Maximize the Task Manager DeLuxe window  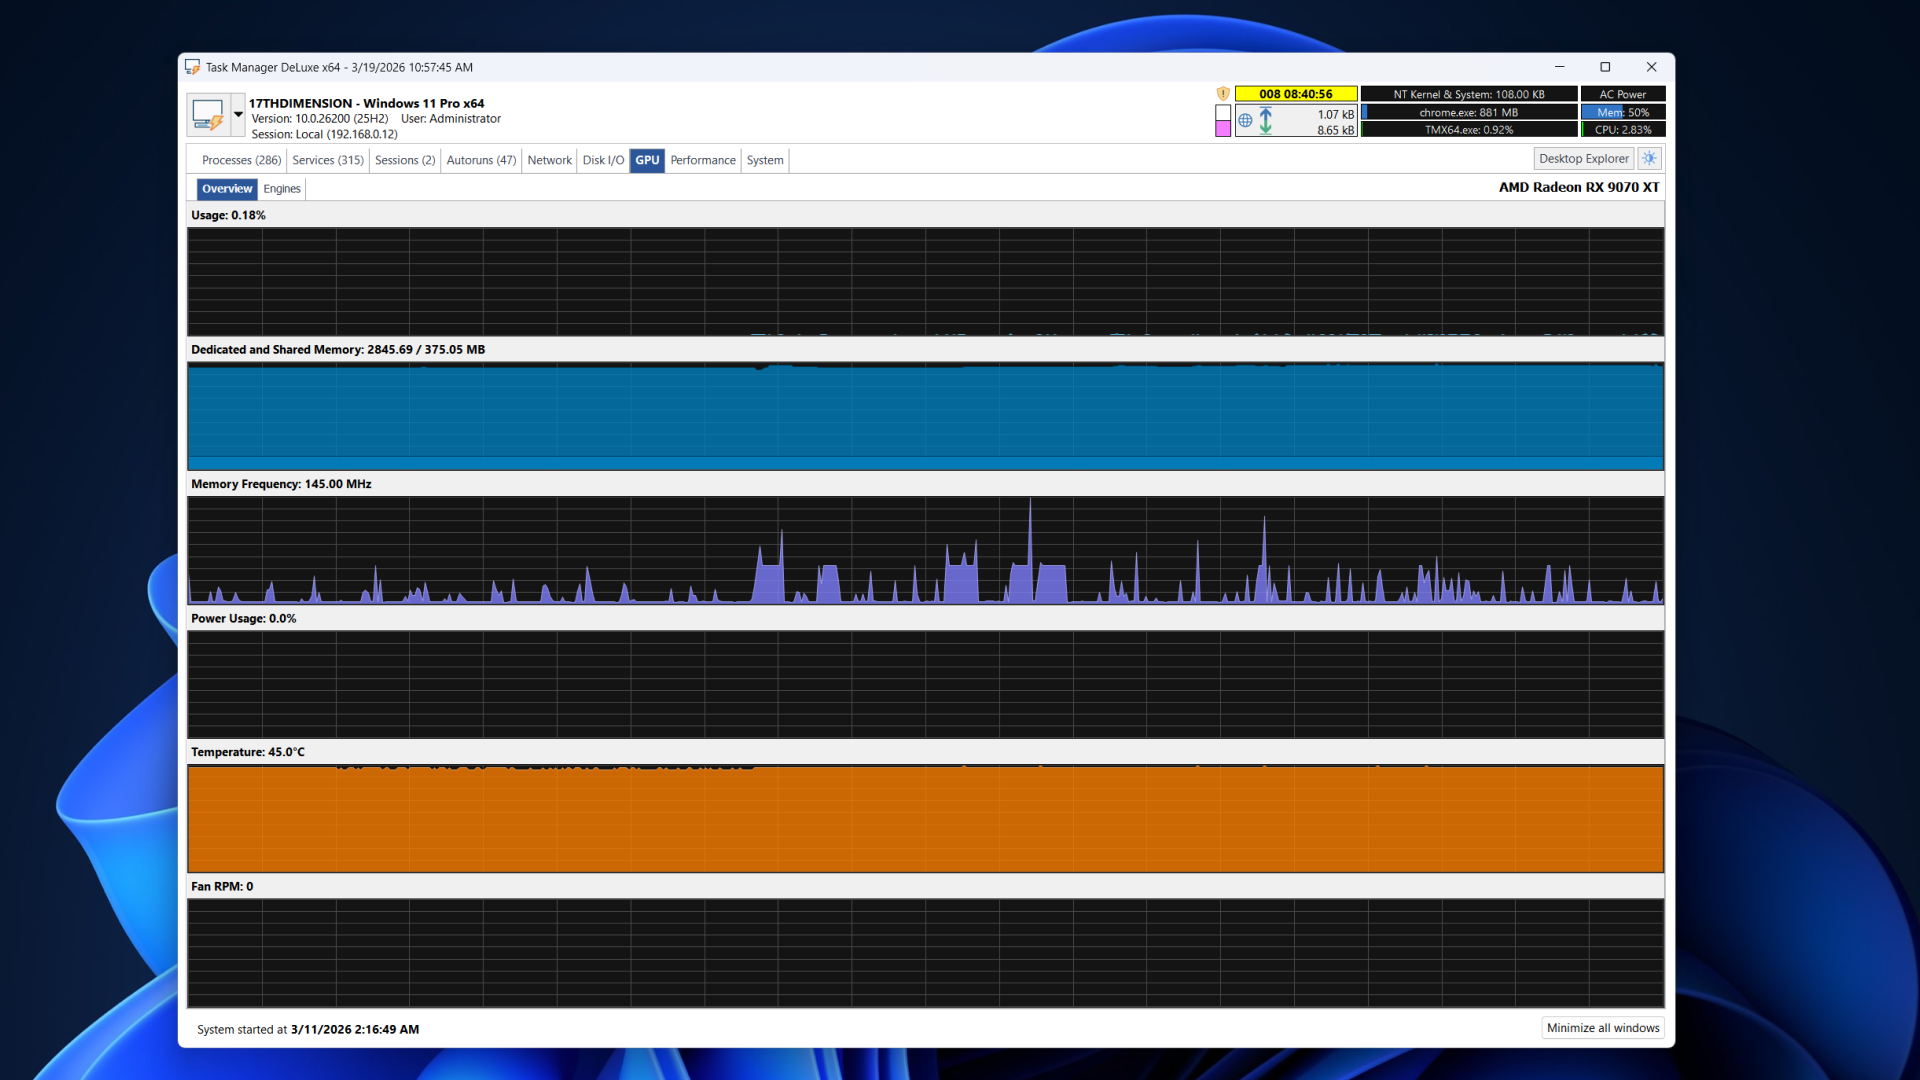coord(1605,67)
